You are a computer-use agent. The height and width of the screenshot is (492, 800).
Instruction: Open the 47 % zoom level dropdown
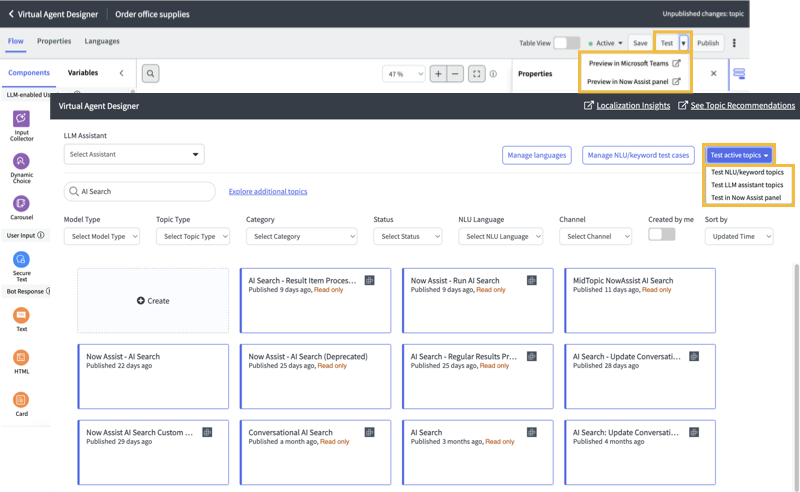404,74
